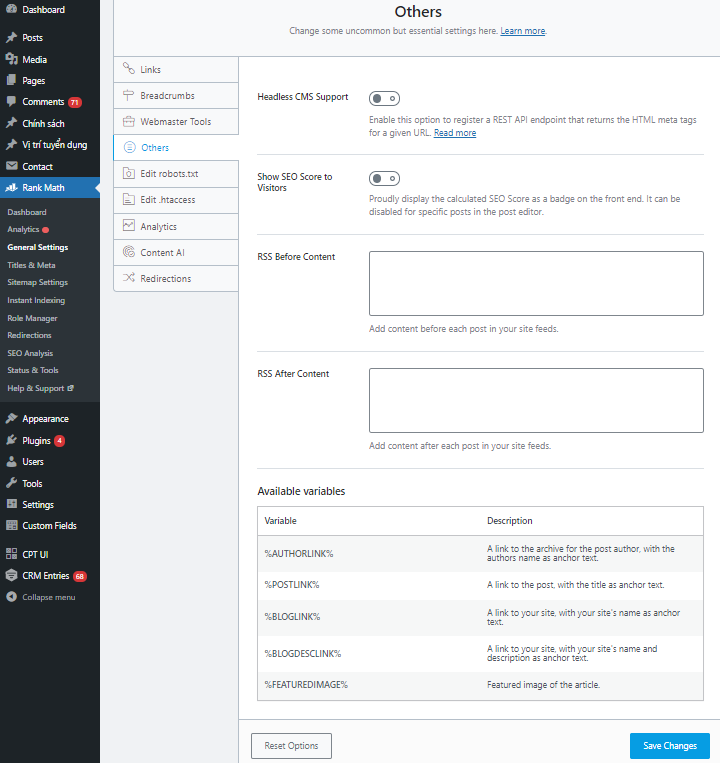
Task: Click the Links tab icon
Action: click(128, 69)
